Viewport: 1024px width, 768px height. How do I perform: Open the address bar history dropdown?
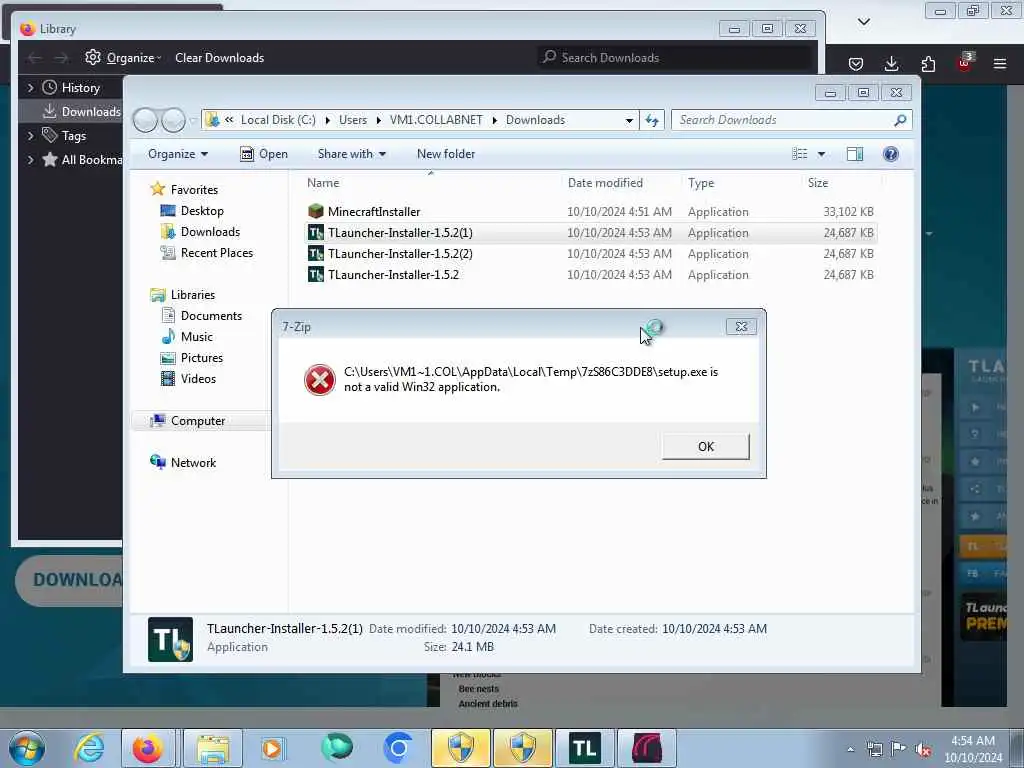[x=629, y=120]
